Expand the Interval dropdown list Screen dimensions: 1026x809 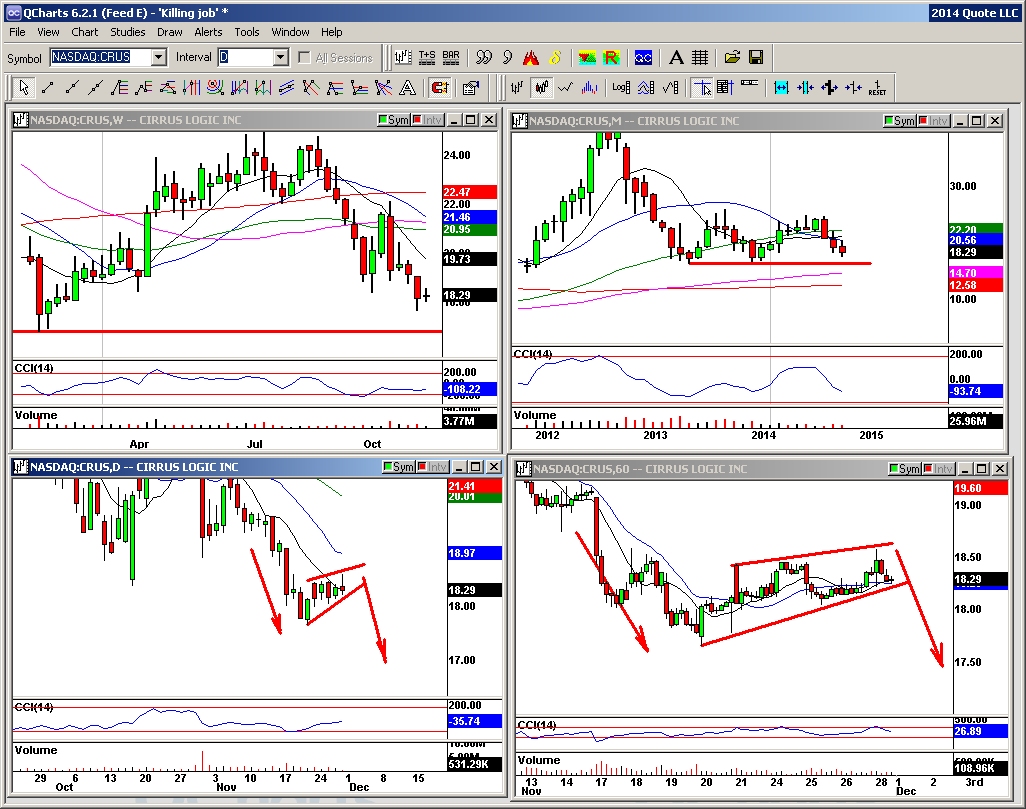[280, 57]
